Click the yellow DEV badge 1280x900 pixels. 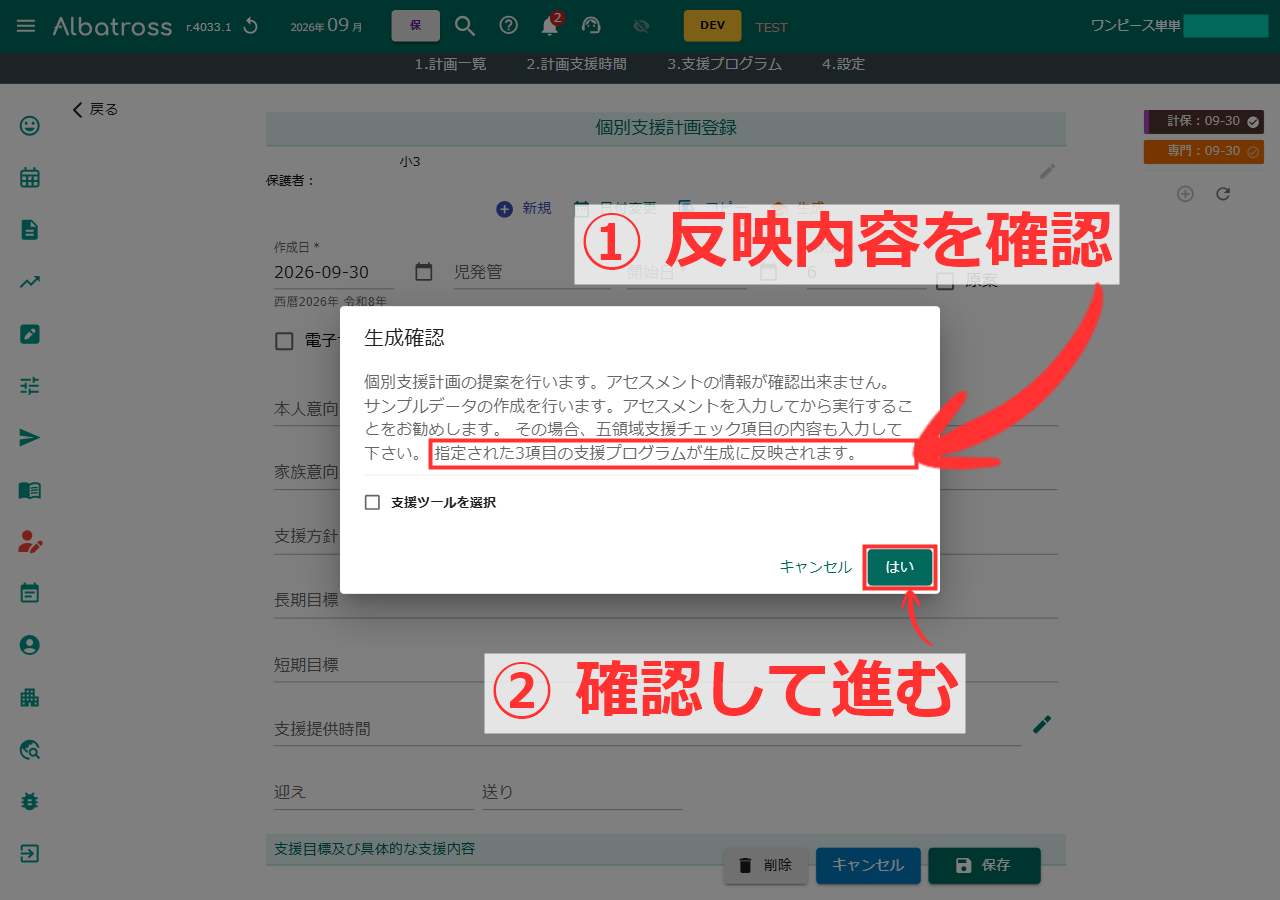pyautogui.click(x=713, y=26)
